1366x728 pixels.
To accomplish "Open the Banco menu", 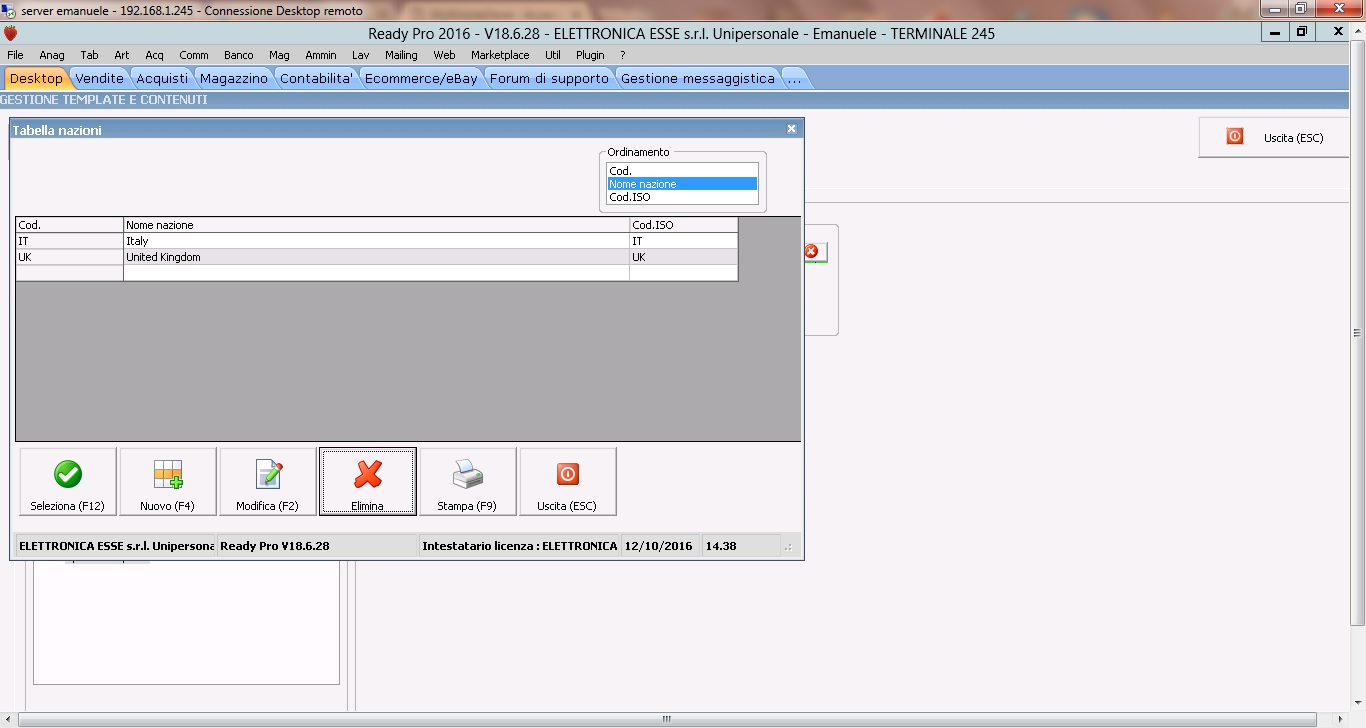I will pyautogui.click(x=239, y=55).
